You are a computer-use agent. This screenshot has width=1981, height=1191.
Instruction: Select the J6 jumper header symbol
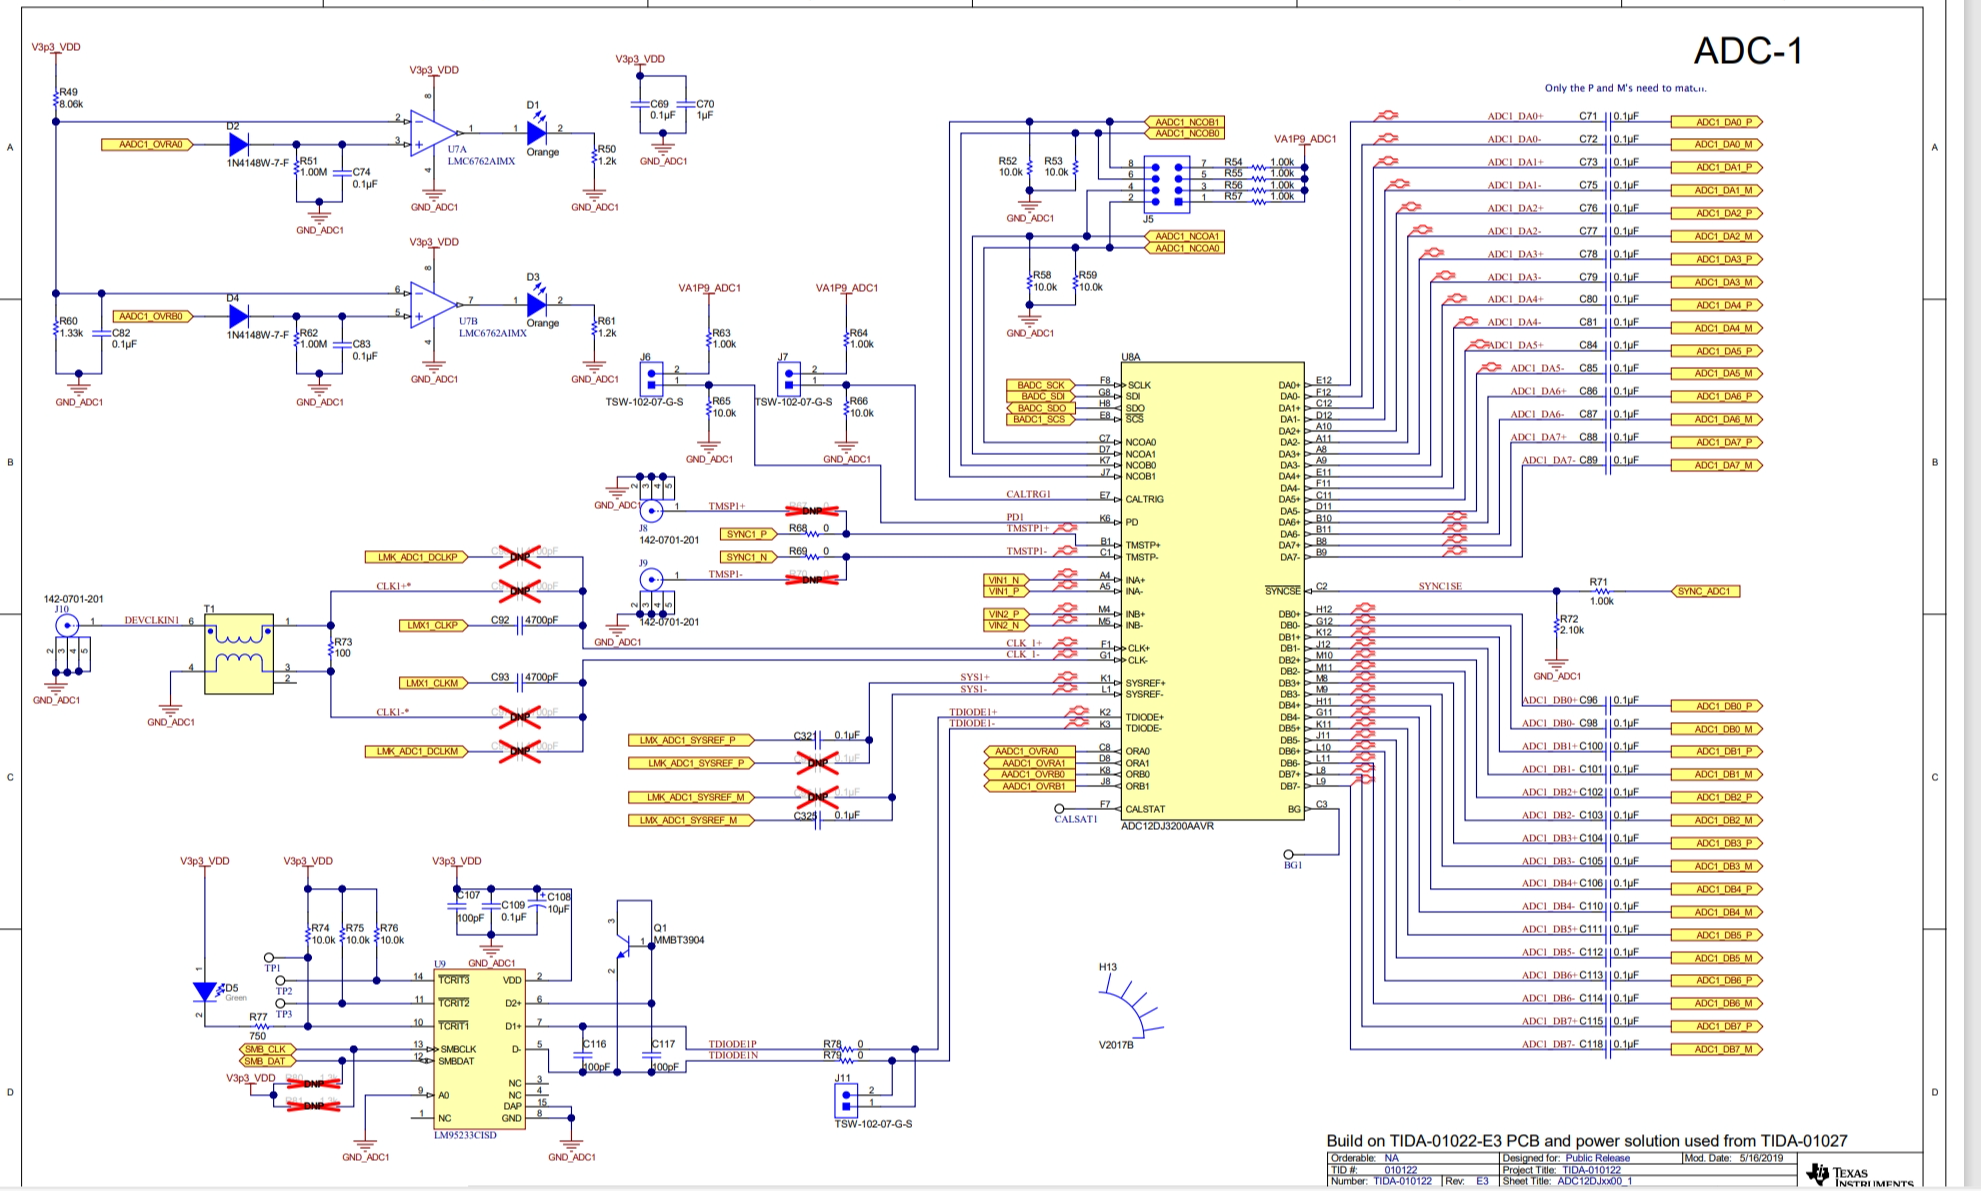click(651, 379)
